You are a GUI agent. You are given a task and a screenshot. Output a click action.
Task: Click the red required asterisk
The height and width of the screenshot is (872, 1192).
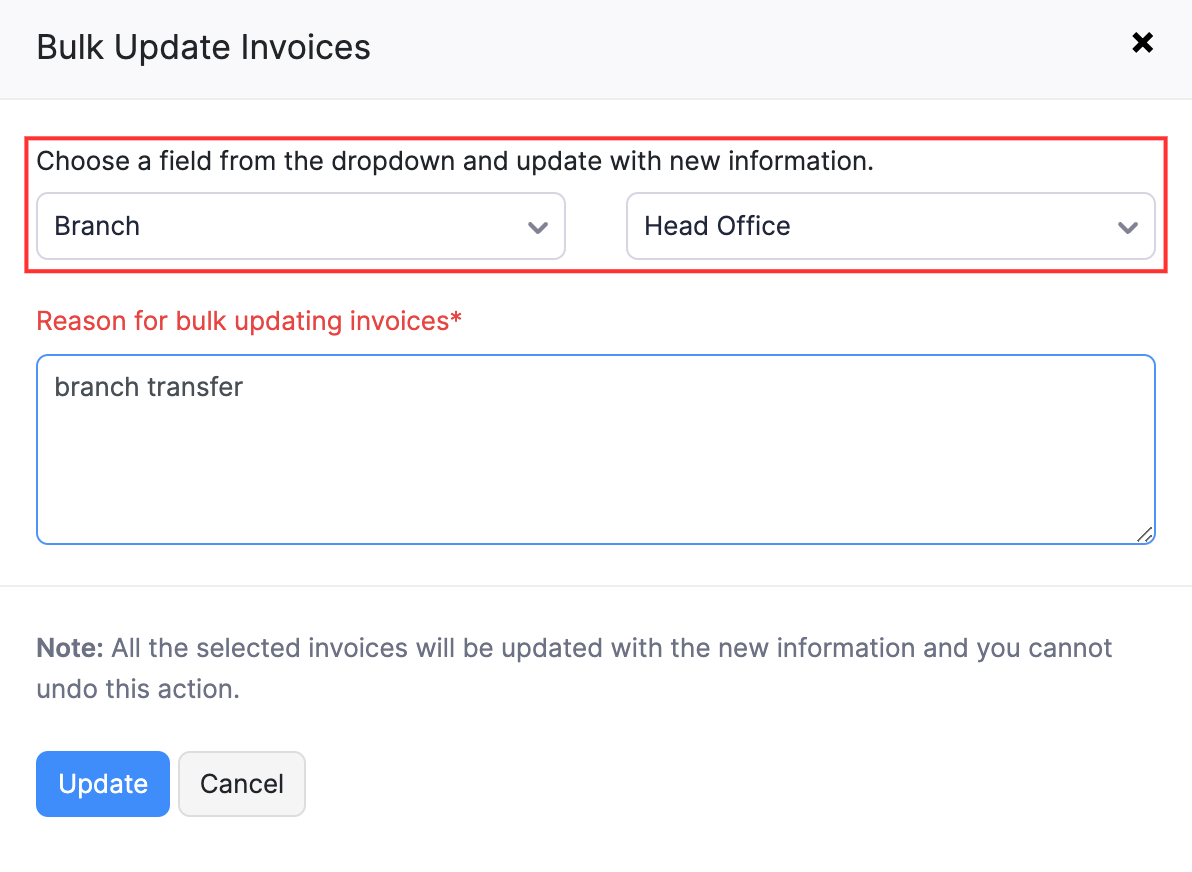coord(457,320)
